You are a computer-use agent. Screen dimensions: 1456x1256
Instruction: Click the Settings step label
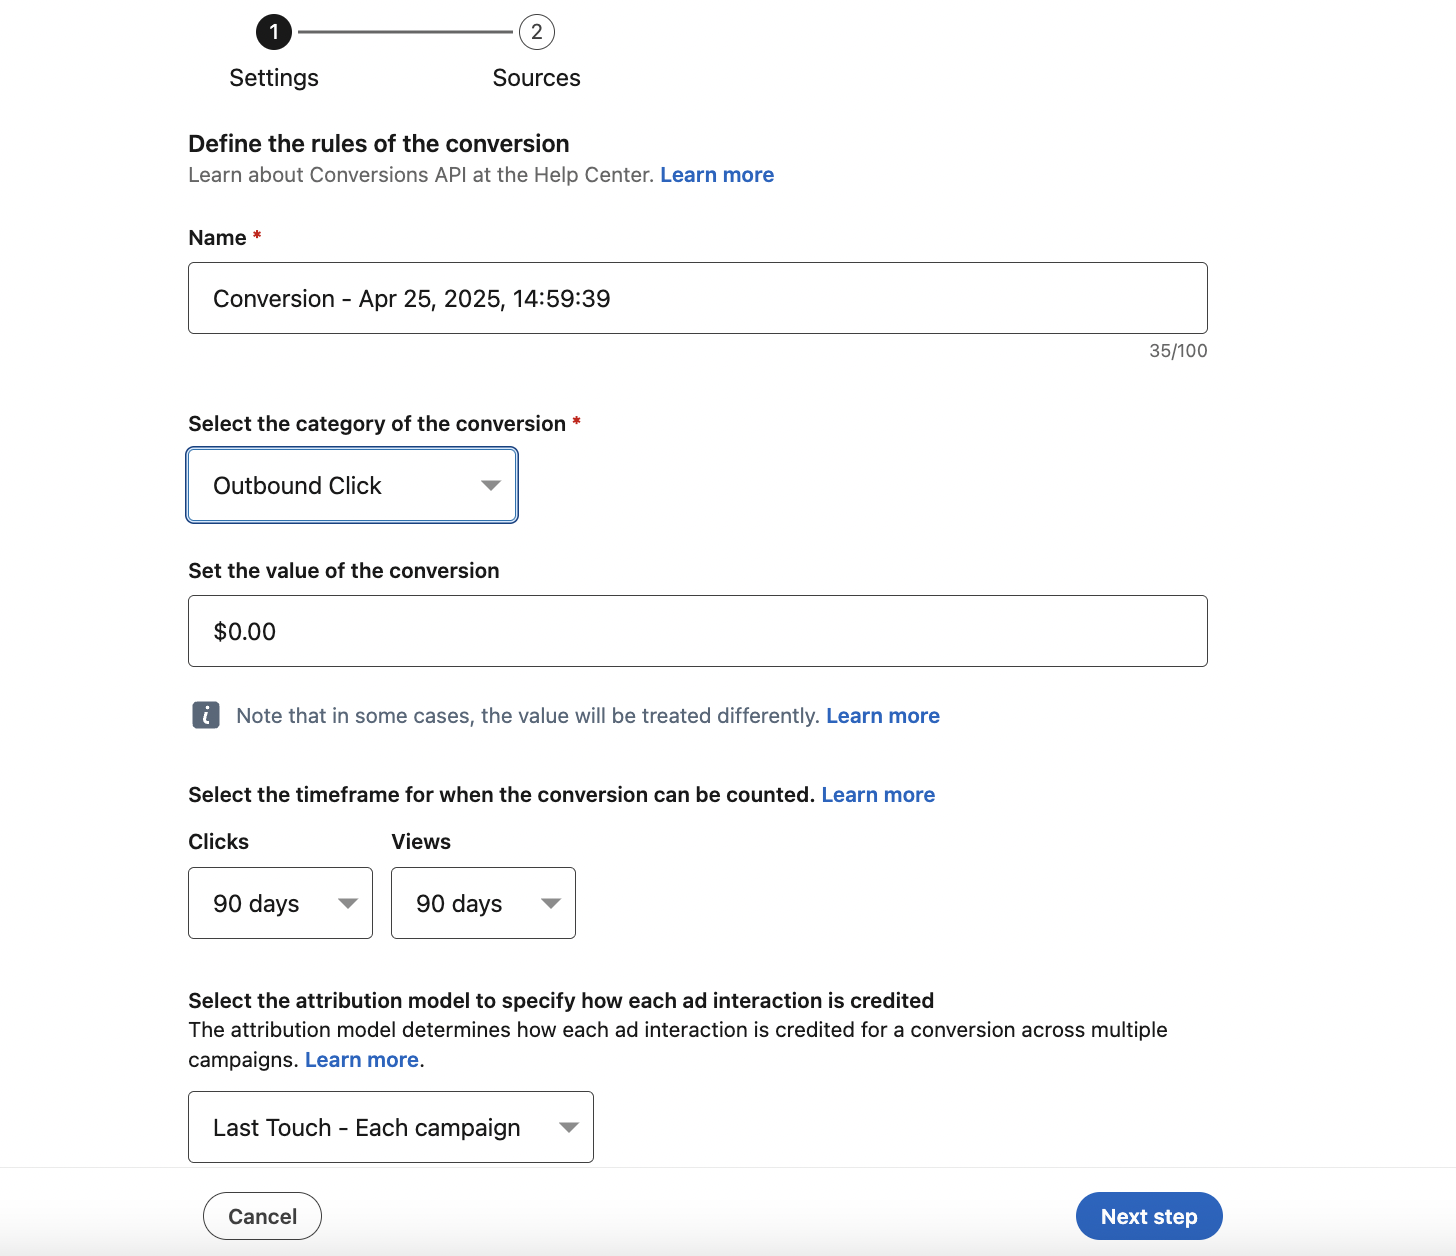274,78
